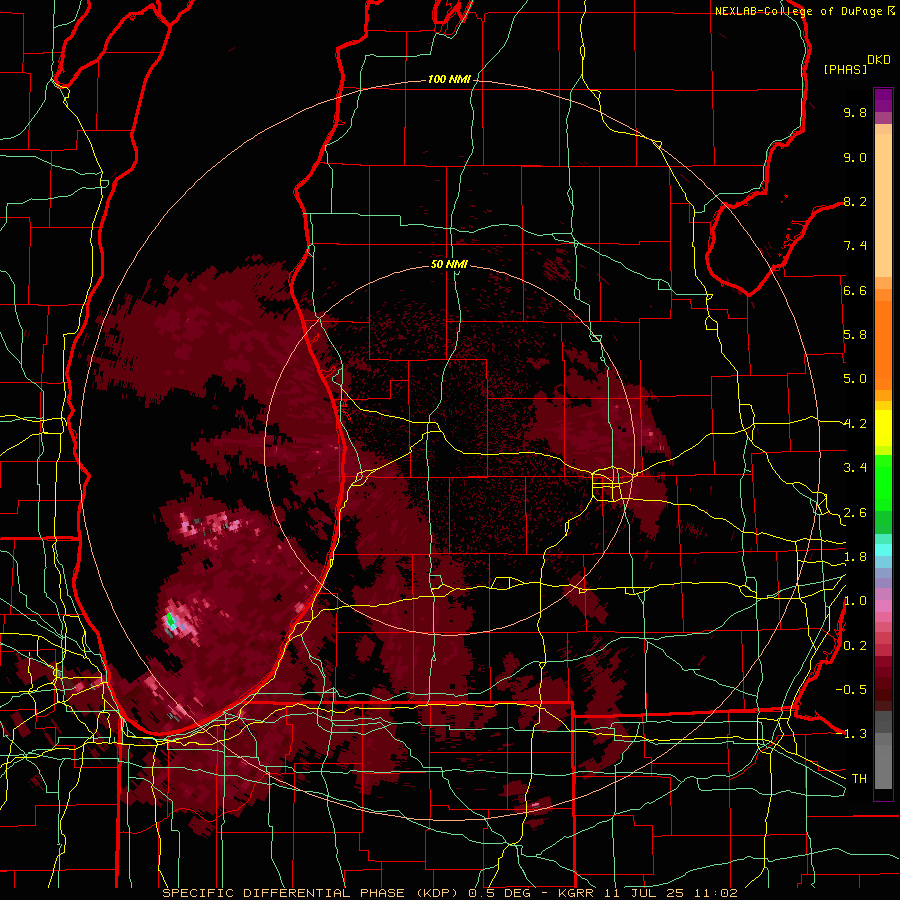Image resolution: width=900 pixels, height=900 pixels.
Task: Click the 0.2 scale value
Action: point(855,646)
